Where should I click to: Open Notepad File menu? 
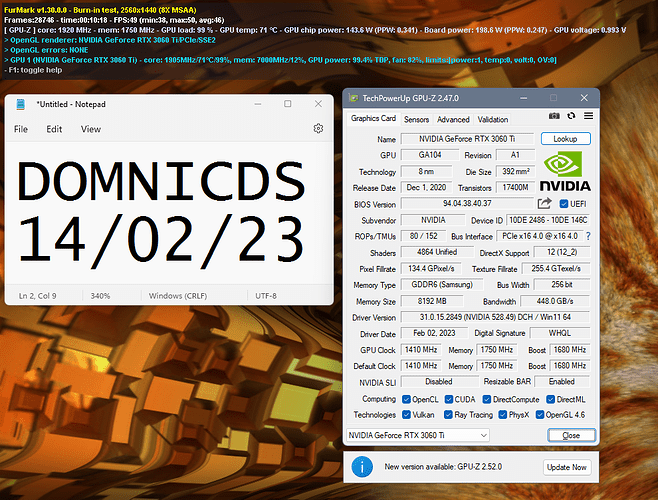pyautogui.click(x=21, y=129)
